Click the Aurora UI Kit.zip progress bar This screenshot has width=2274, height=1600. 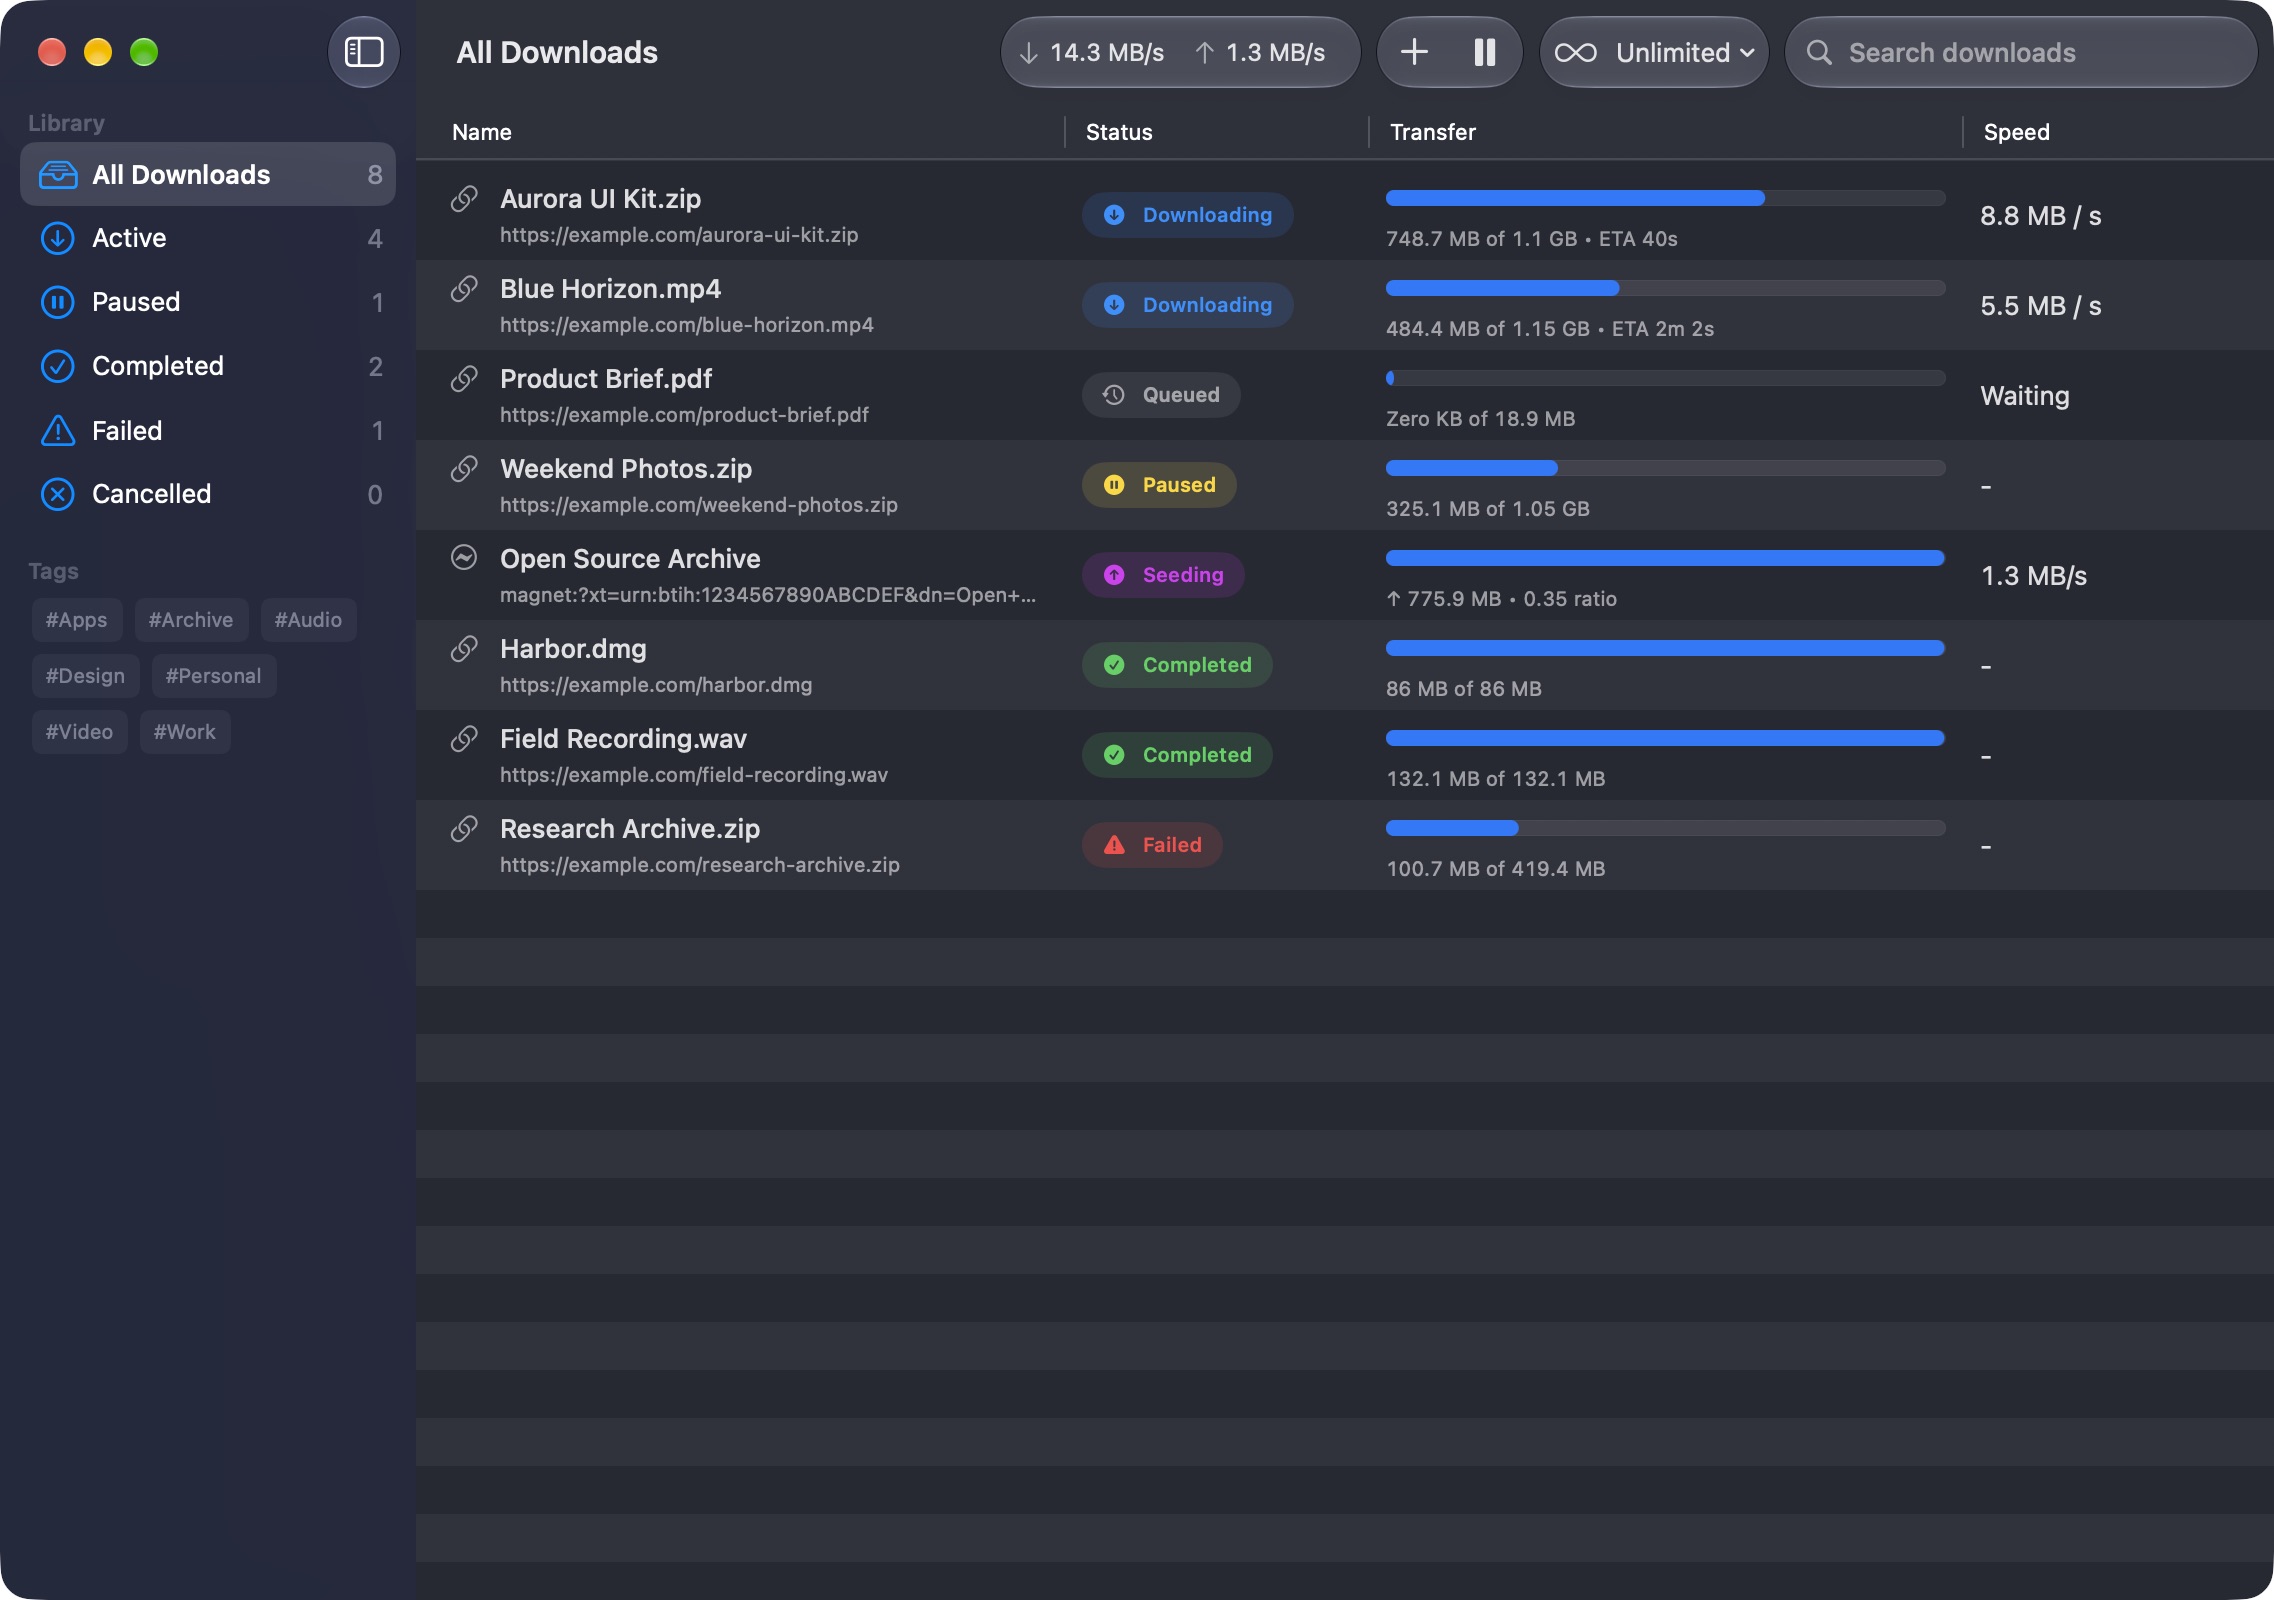tap(1666, 198)
